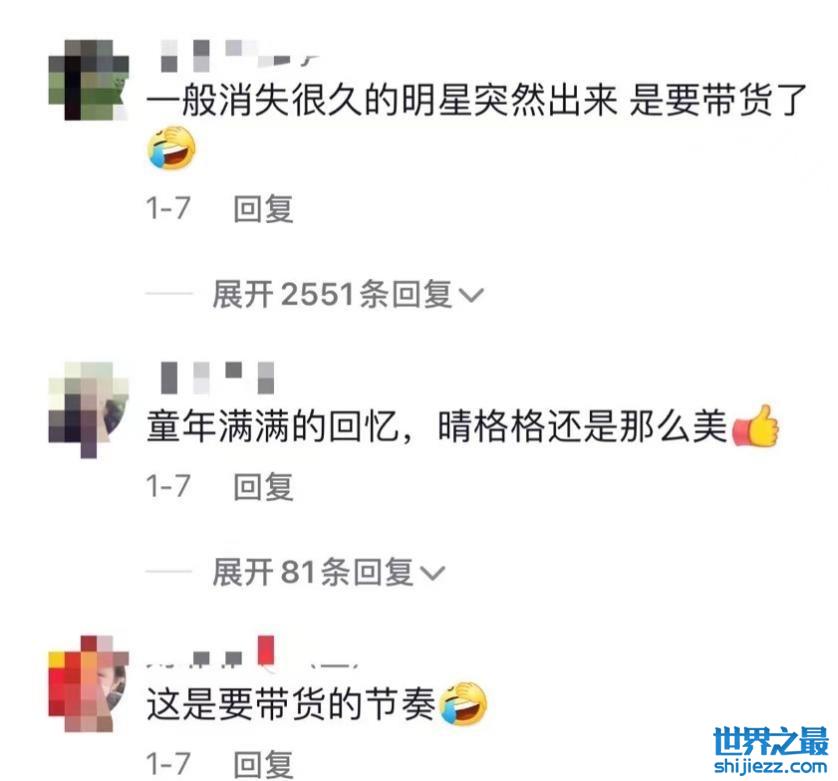The width and height of the screenshot is (838, 781).
Task: Click the laughing emoji after 这是要带货的节奏
Action: (463, 703)
